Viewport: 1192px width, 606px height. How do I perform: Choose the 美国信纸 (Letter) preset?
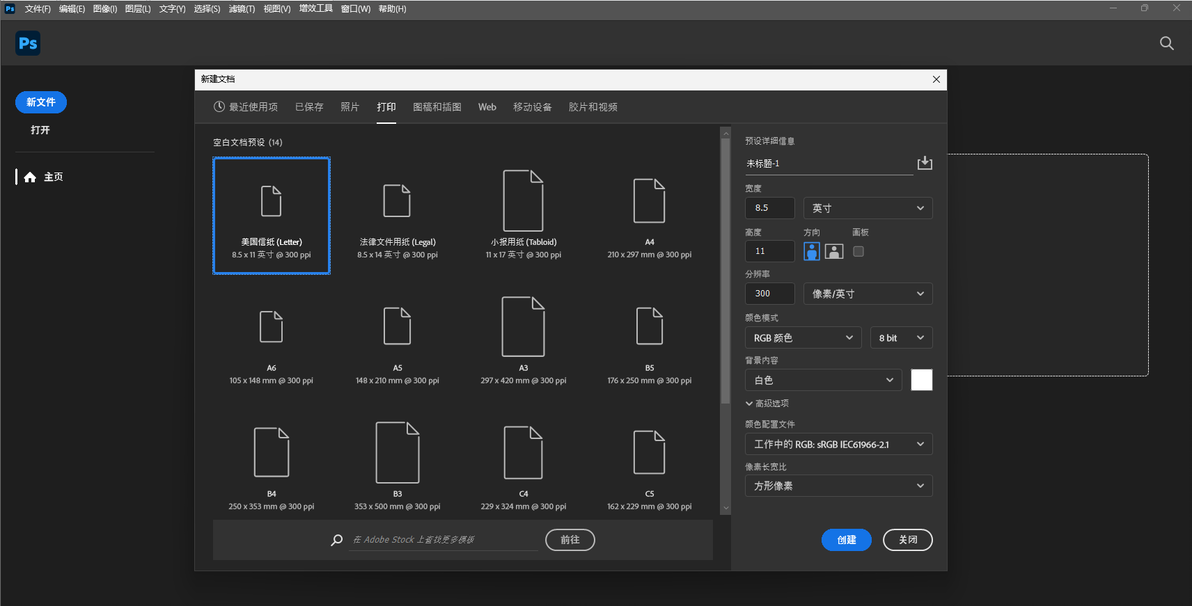[x=271, y=216]
